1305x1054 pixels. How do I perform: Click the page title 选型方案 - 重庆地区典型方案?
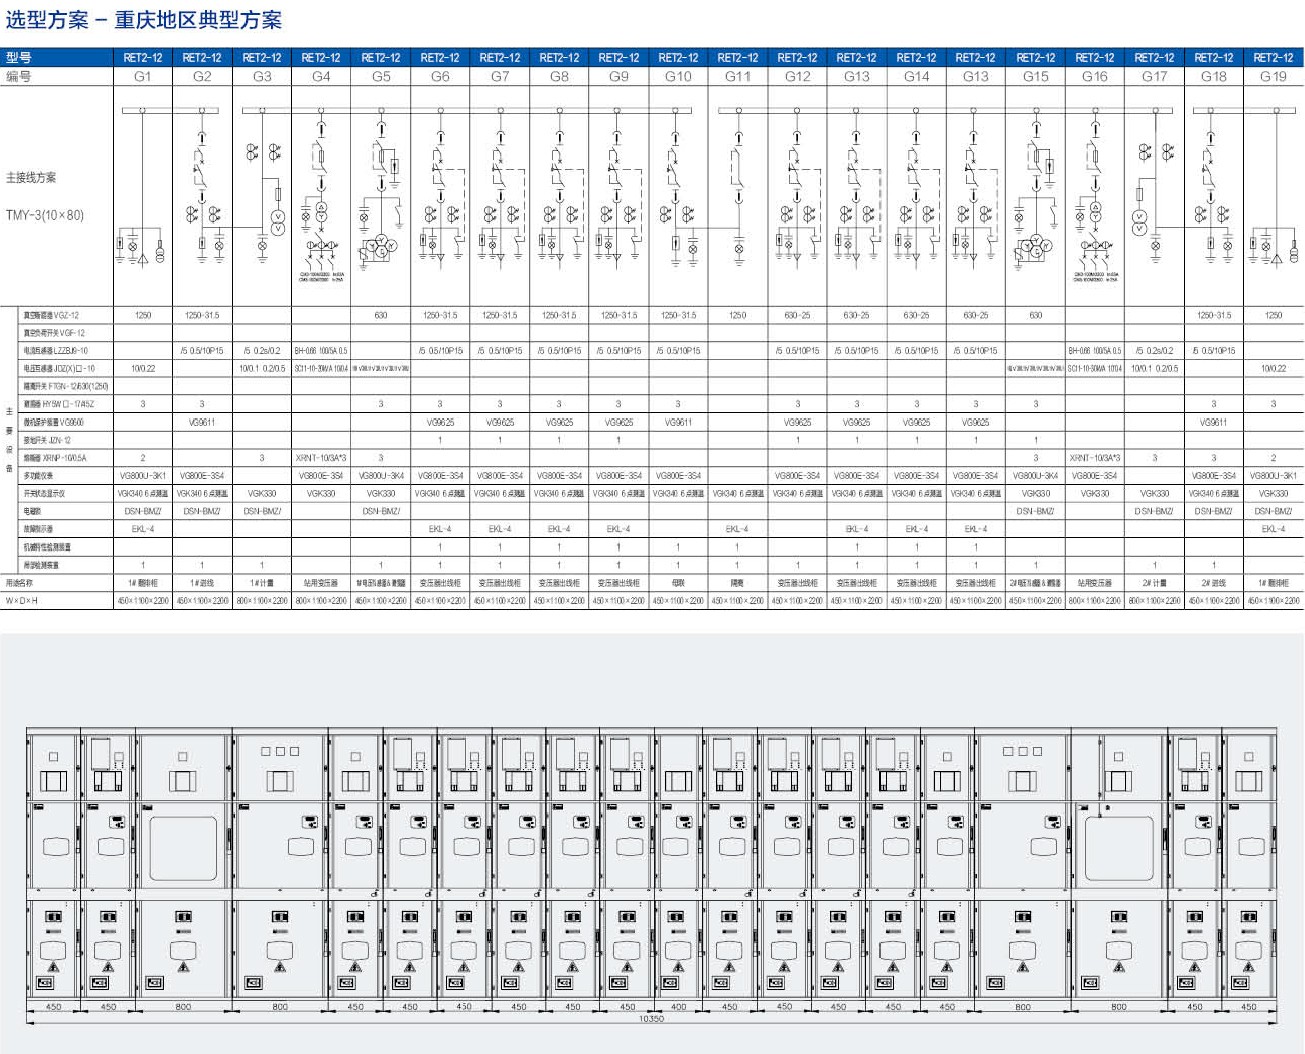coord(144,20)
